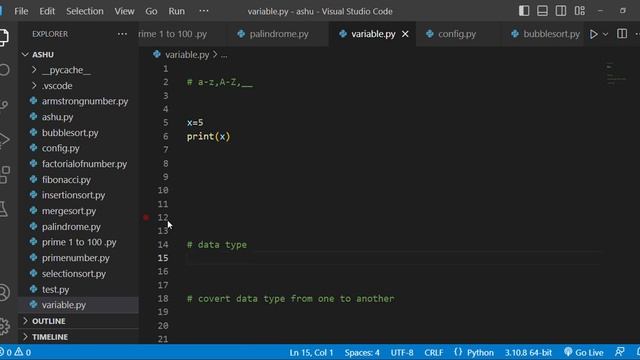
Task: Expand the .vscode folder
Action: [78, 86]
